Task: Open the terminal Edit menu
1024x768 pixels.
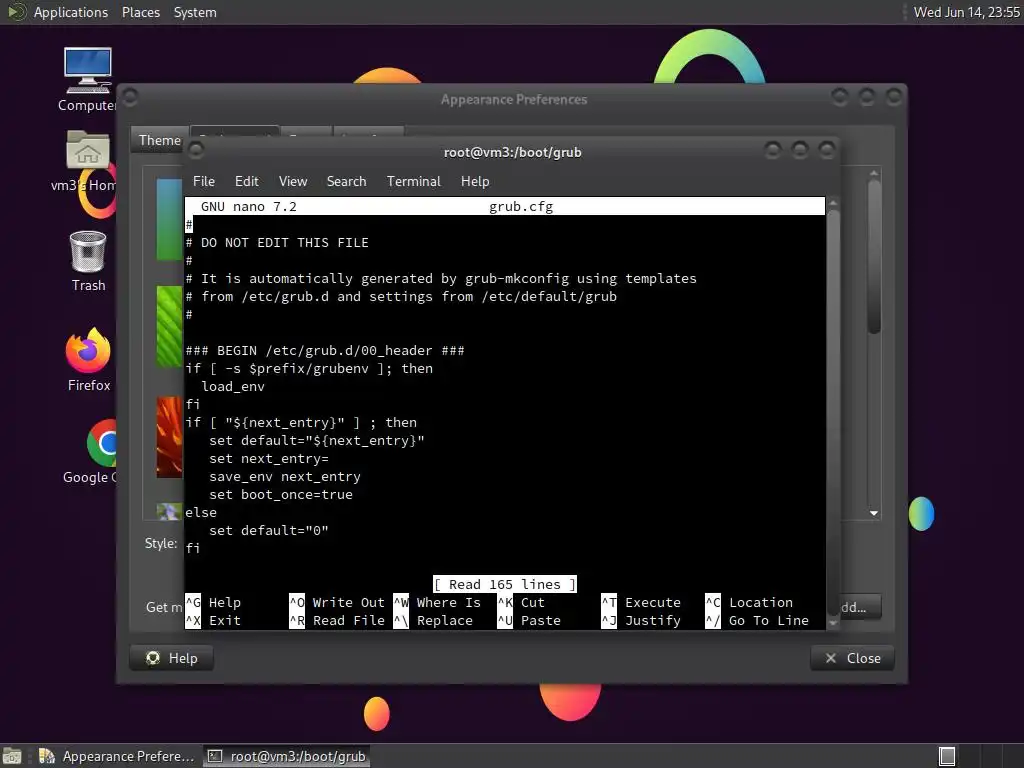Action: point(246,181)
